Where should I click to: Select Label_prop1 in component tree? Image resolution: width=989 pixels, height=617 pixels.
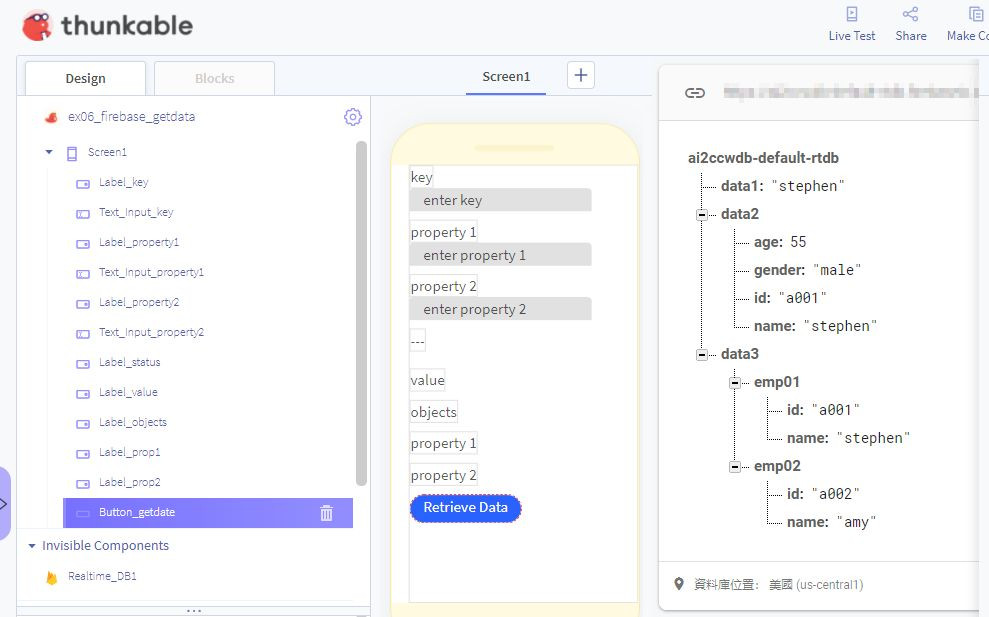tap(129, 452)
